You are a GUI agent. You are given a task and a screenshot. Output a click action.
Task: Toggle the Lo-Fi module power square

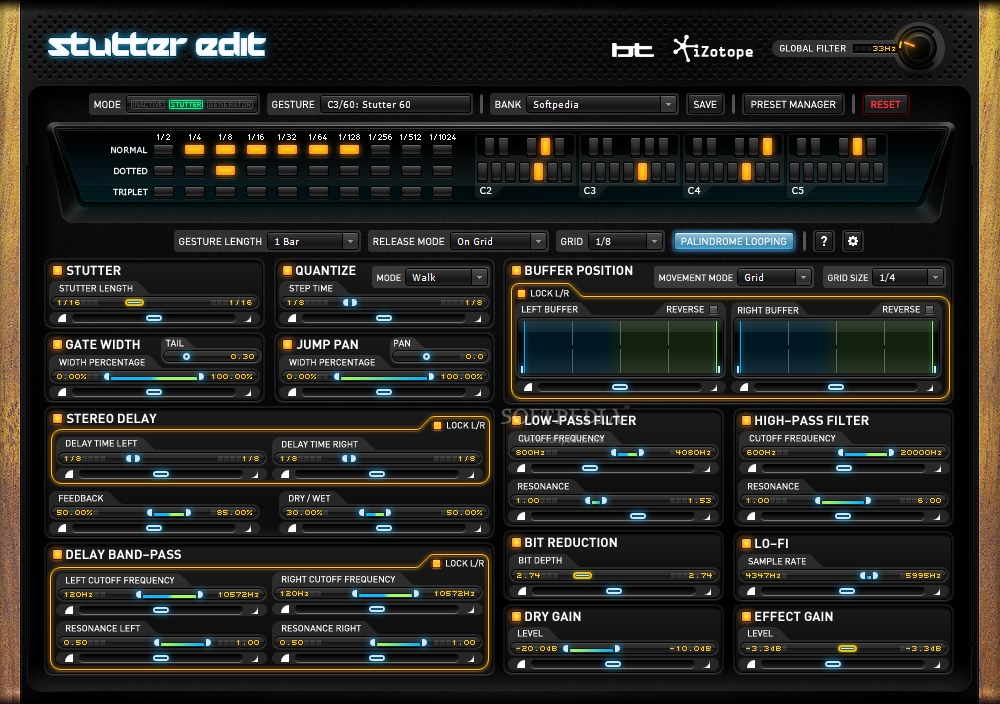coord(746,543)
